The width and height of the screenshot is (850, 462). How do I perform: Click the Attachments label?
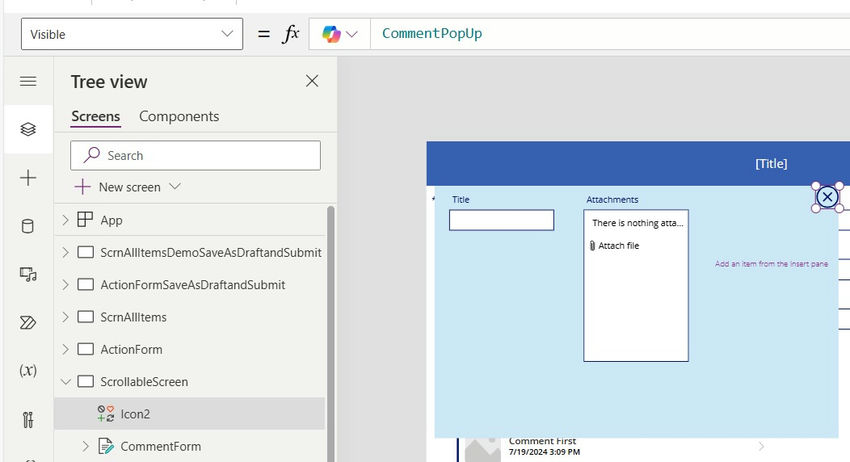coord(612,200)
